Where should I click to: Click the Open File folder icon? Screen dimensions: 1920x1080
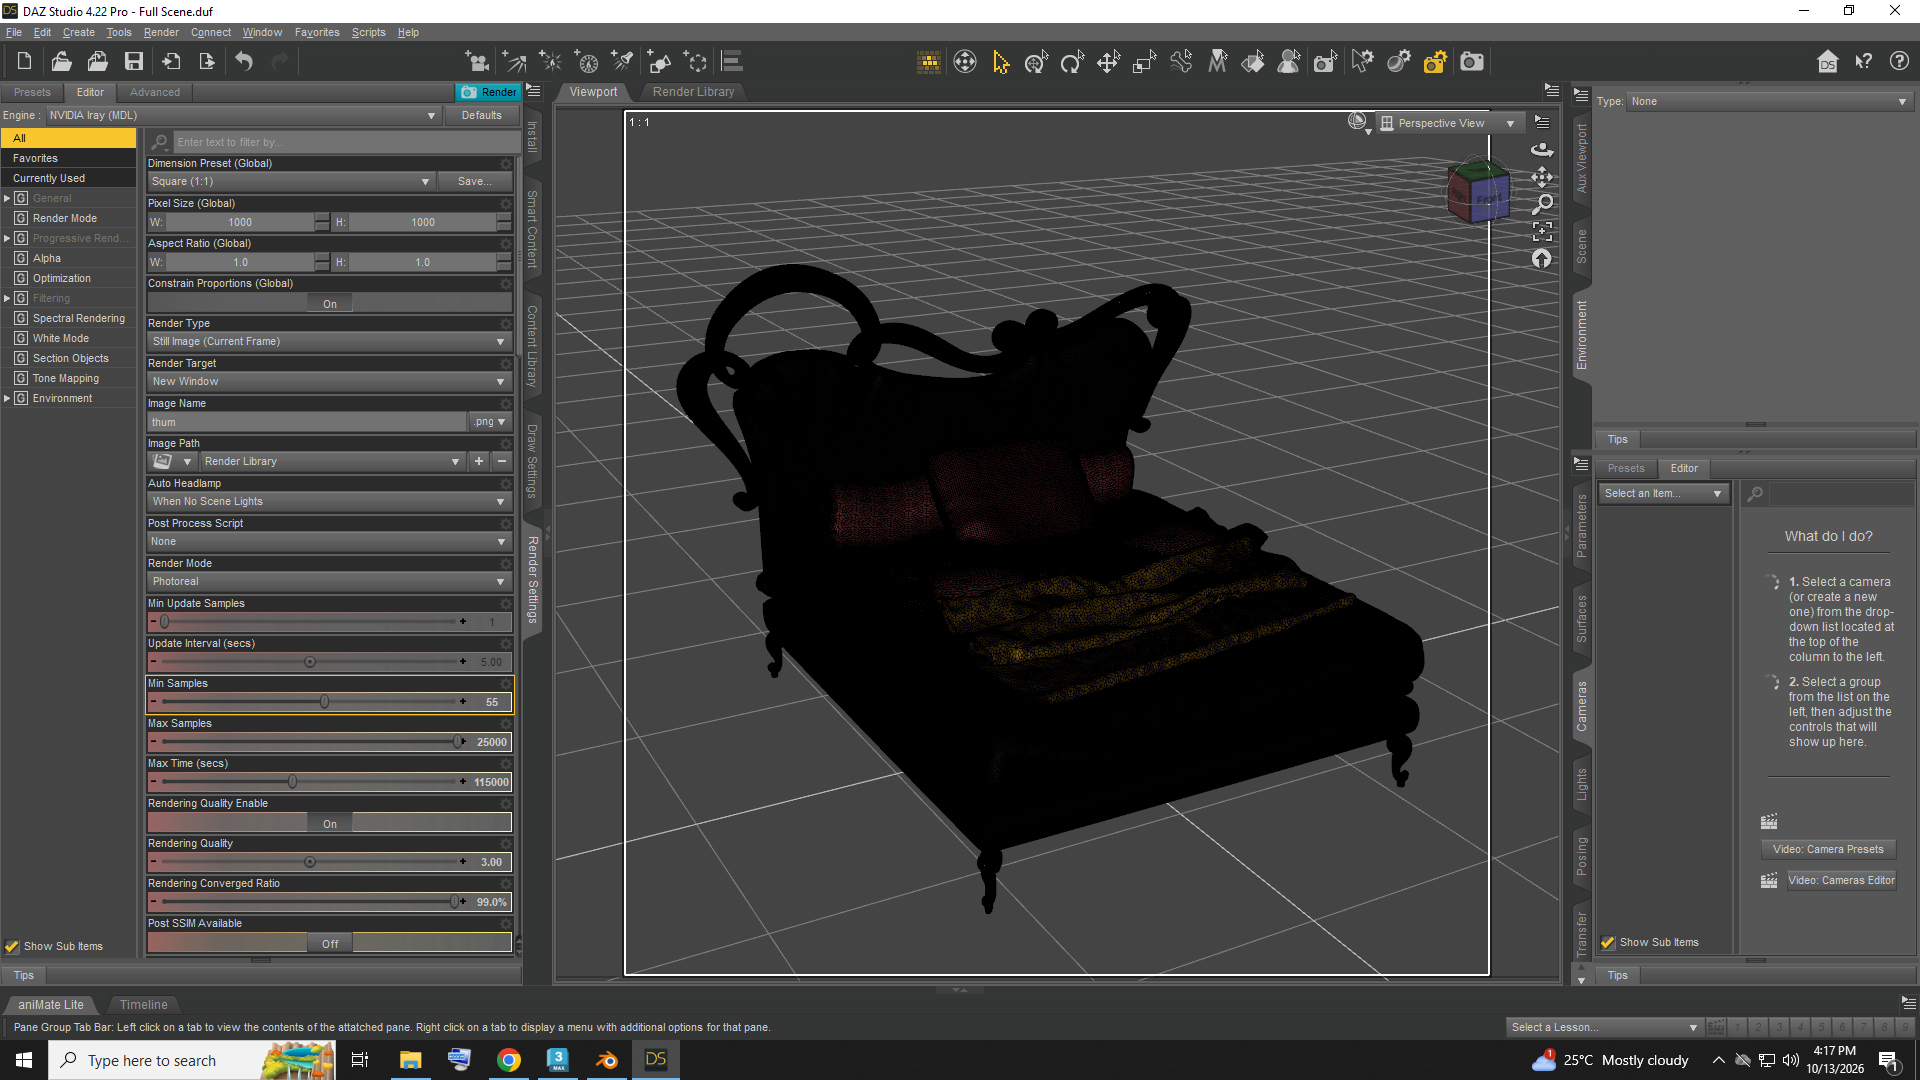click(61, 62)
